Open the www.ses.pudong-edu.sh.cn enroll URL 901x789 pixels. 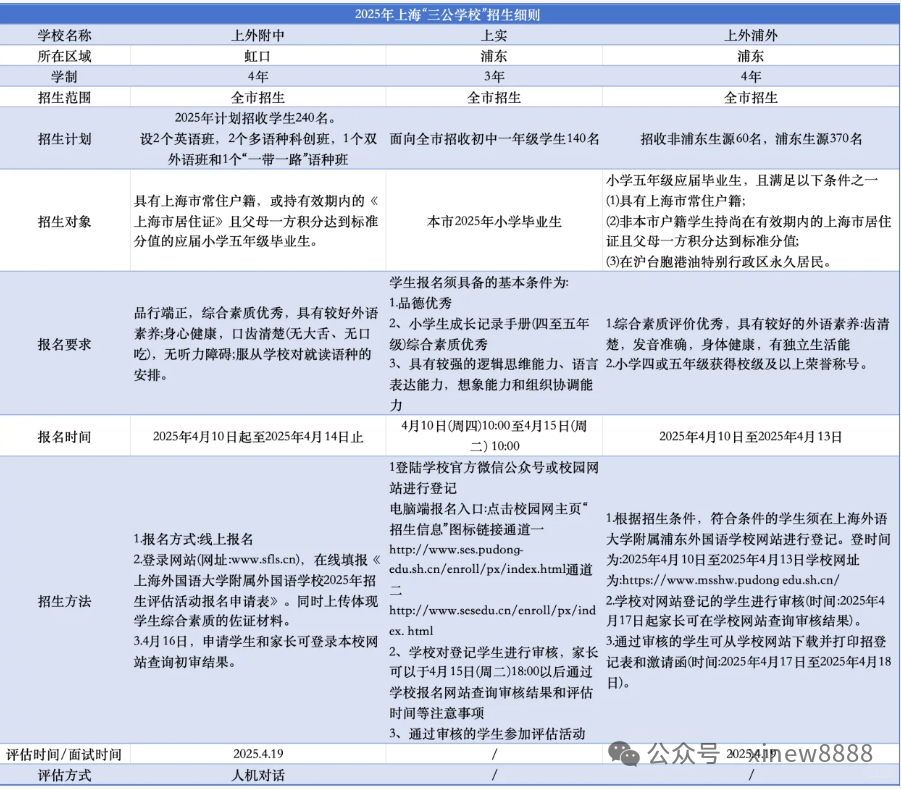click(x=480, y=559)
